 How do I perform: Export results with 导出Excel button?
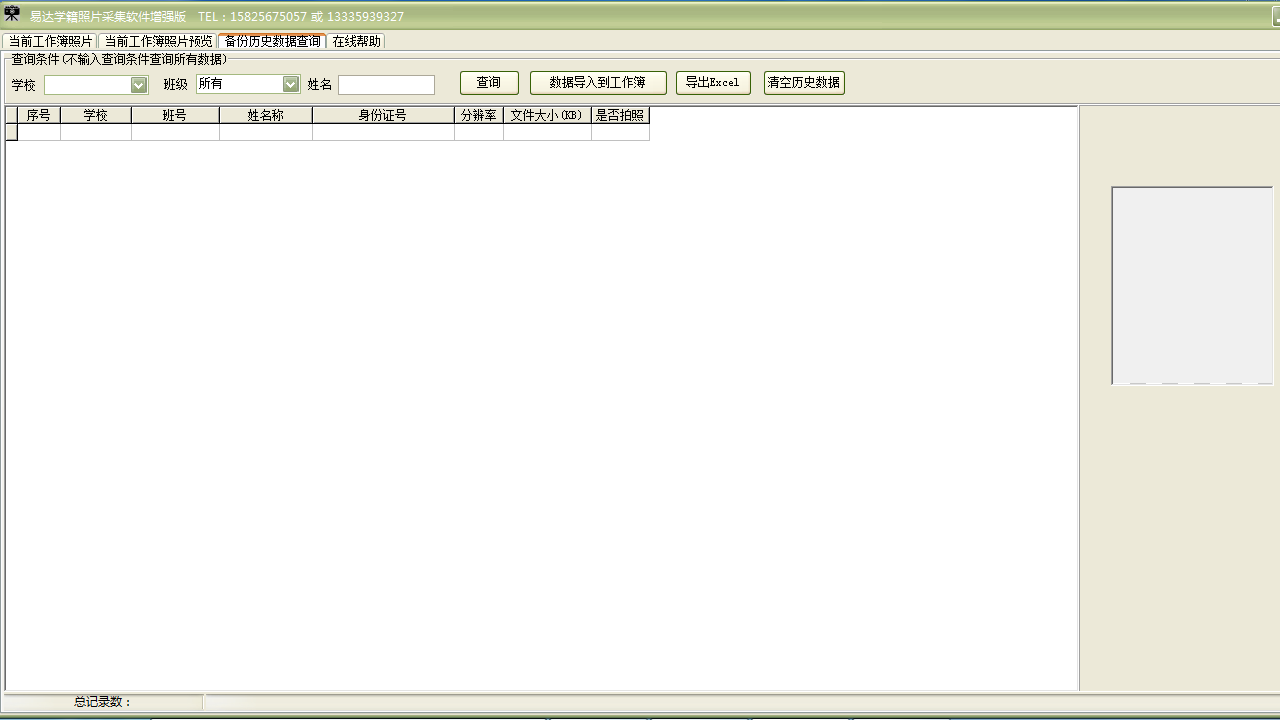coord(712,83)
